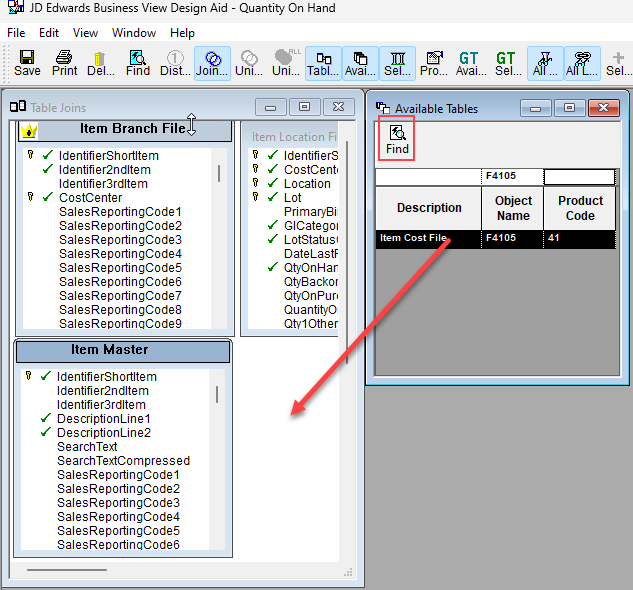The image size is (633, 590).
Task: Uncheck Lot in Item Location File
Action: 273,197
